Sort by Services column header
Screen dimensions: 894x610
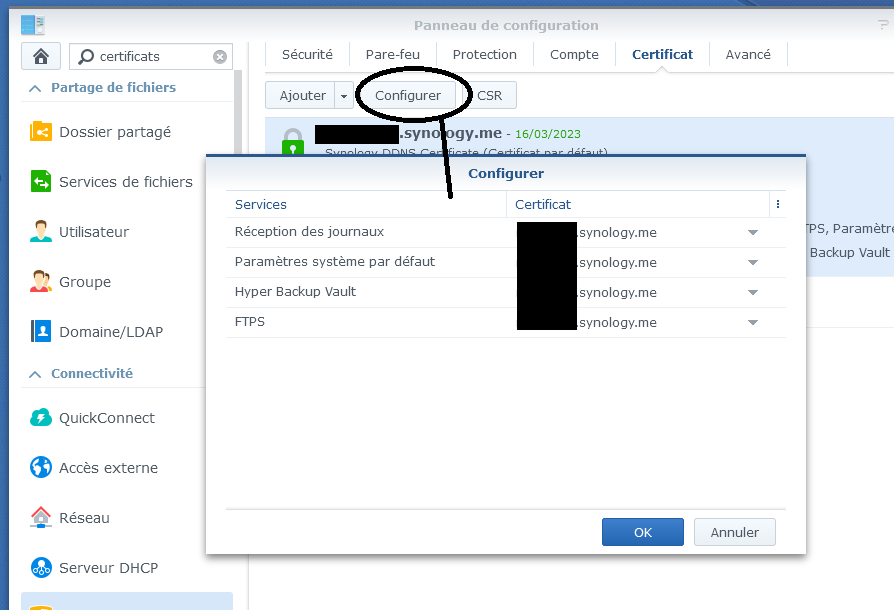(x=366, y=204)
